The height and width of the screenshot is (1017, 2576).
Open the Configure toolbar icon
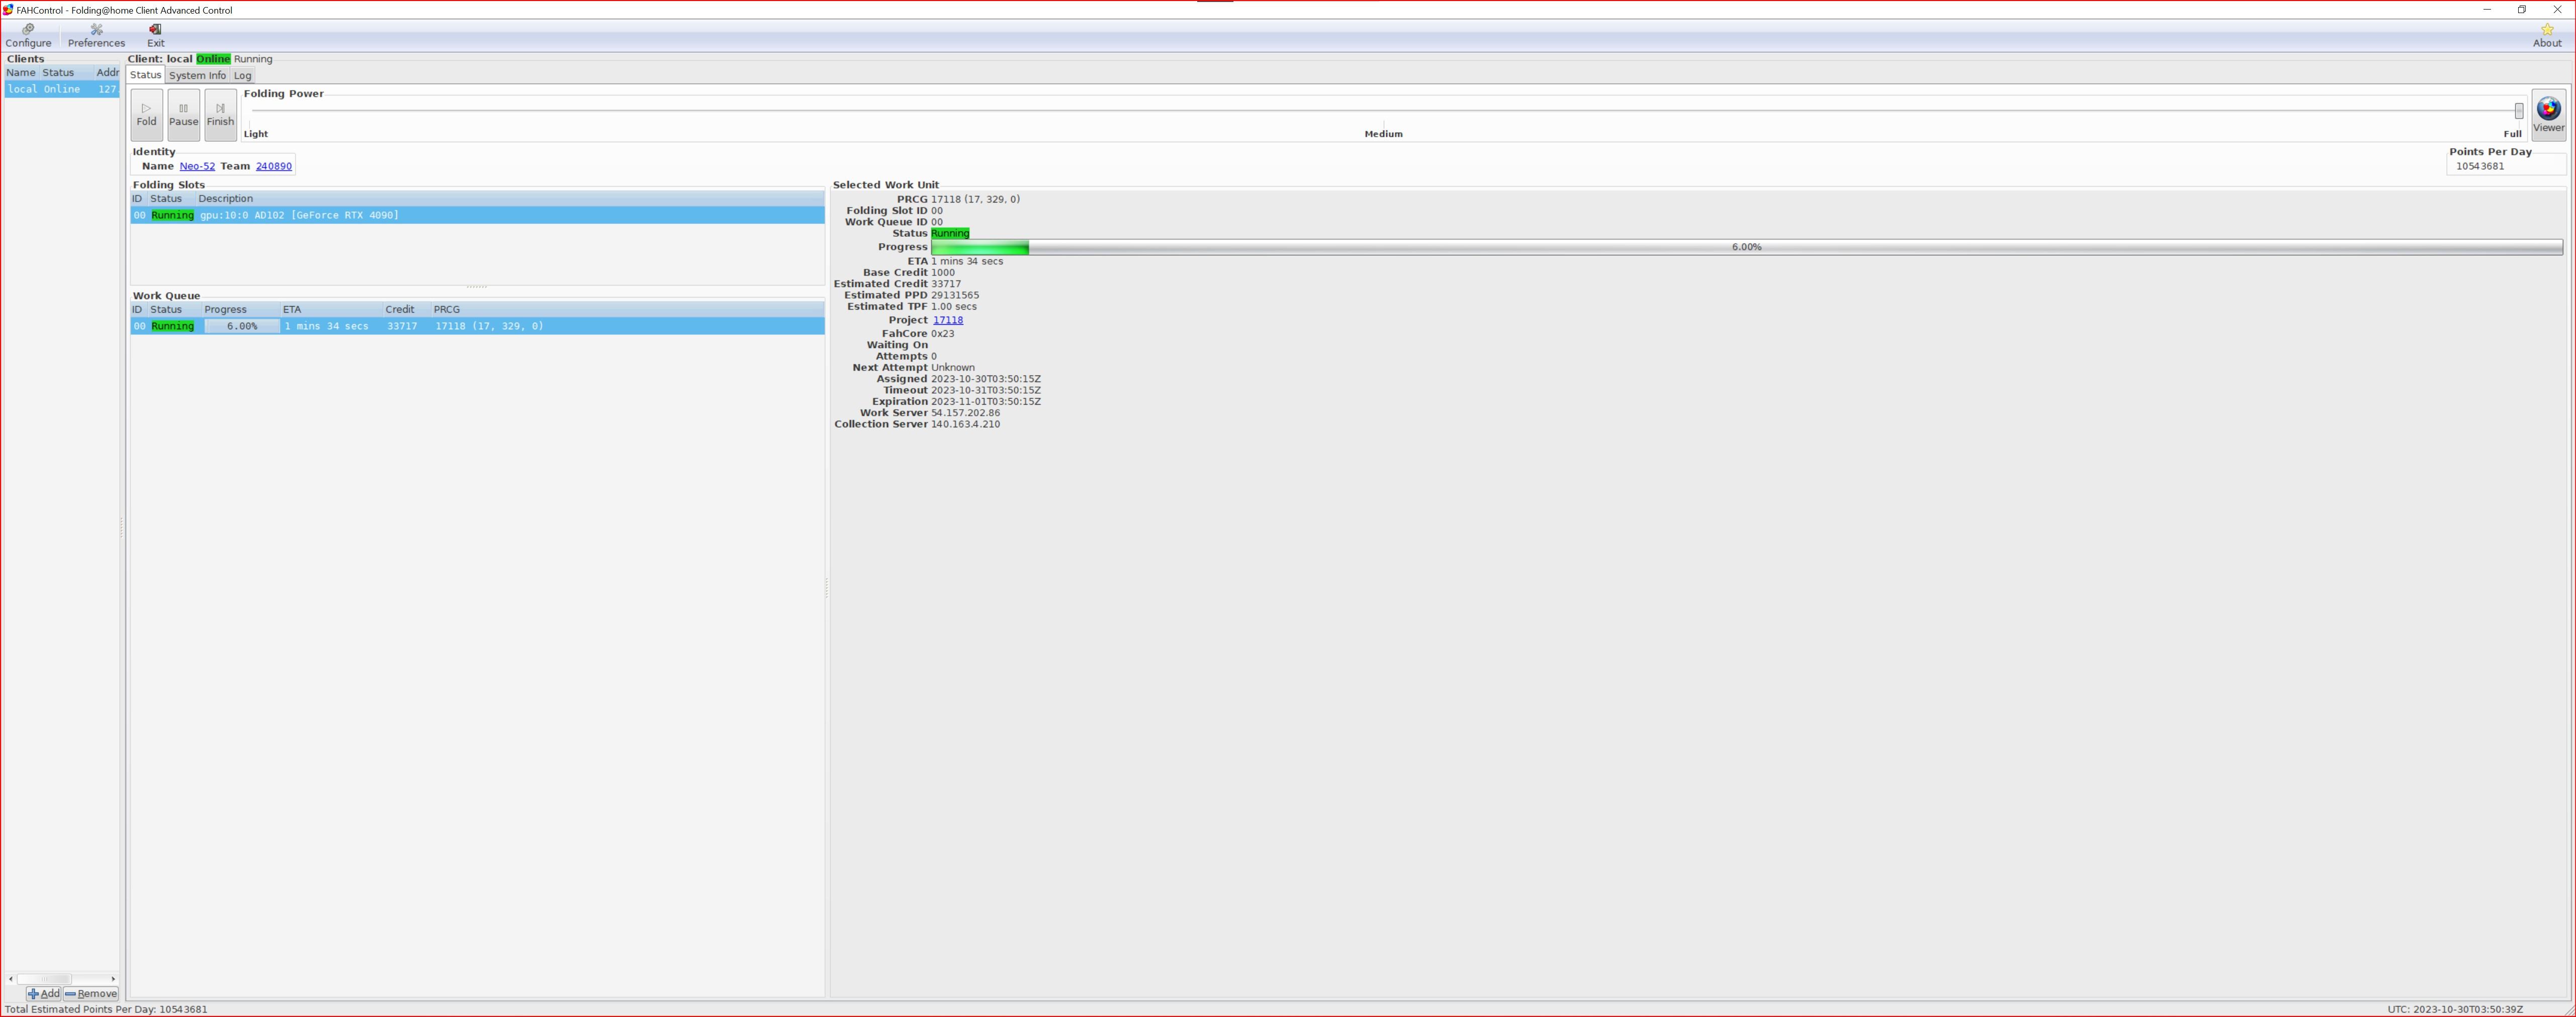(28, 36)
